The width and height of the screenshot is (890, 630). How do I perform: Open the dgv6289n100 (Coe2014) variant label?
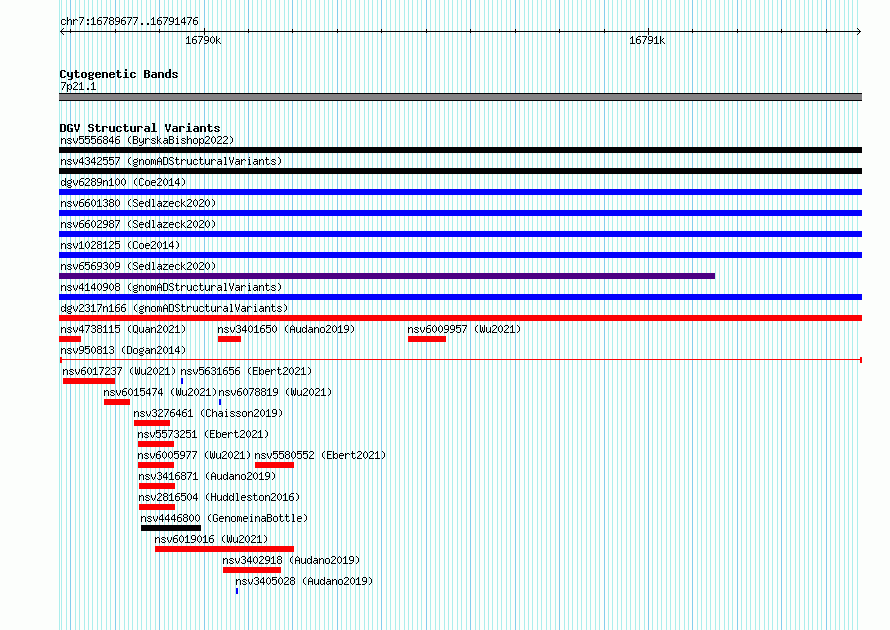click(x=123, y=182)
